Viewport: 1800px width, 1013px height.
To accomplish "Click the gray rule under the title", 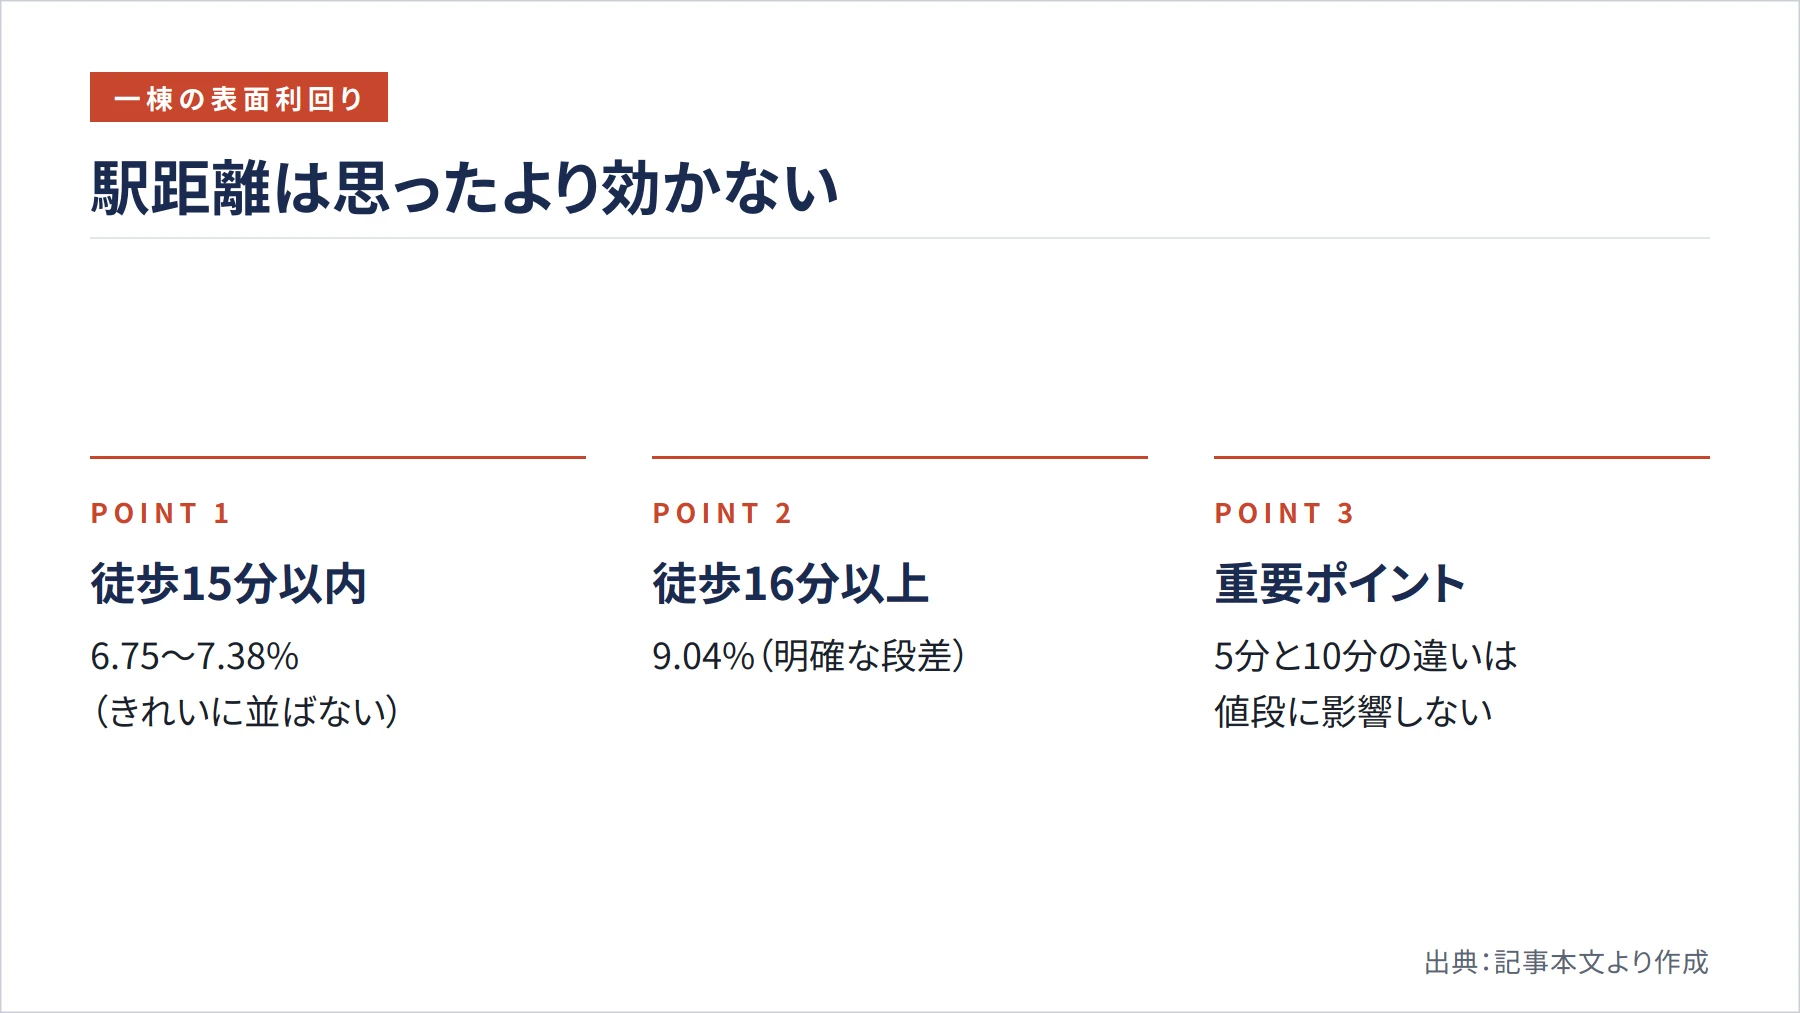I will [x=900, y=238].
